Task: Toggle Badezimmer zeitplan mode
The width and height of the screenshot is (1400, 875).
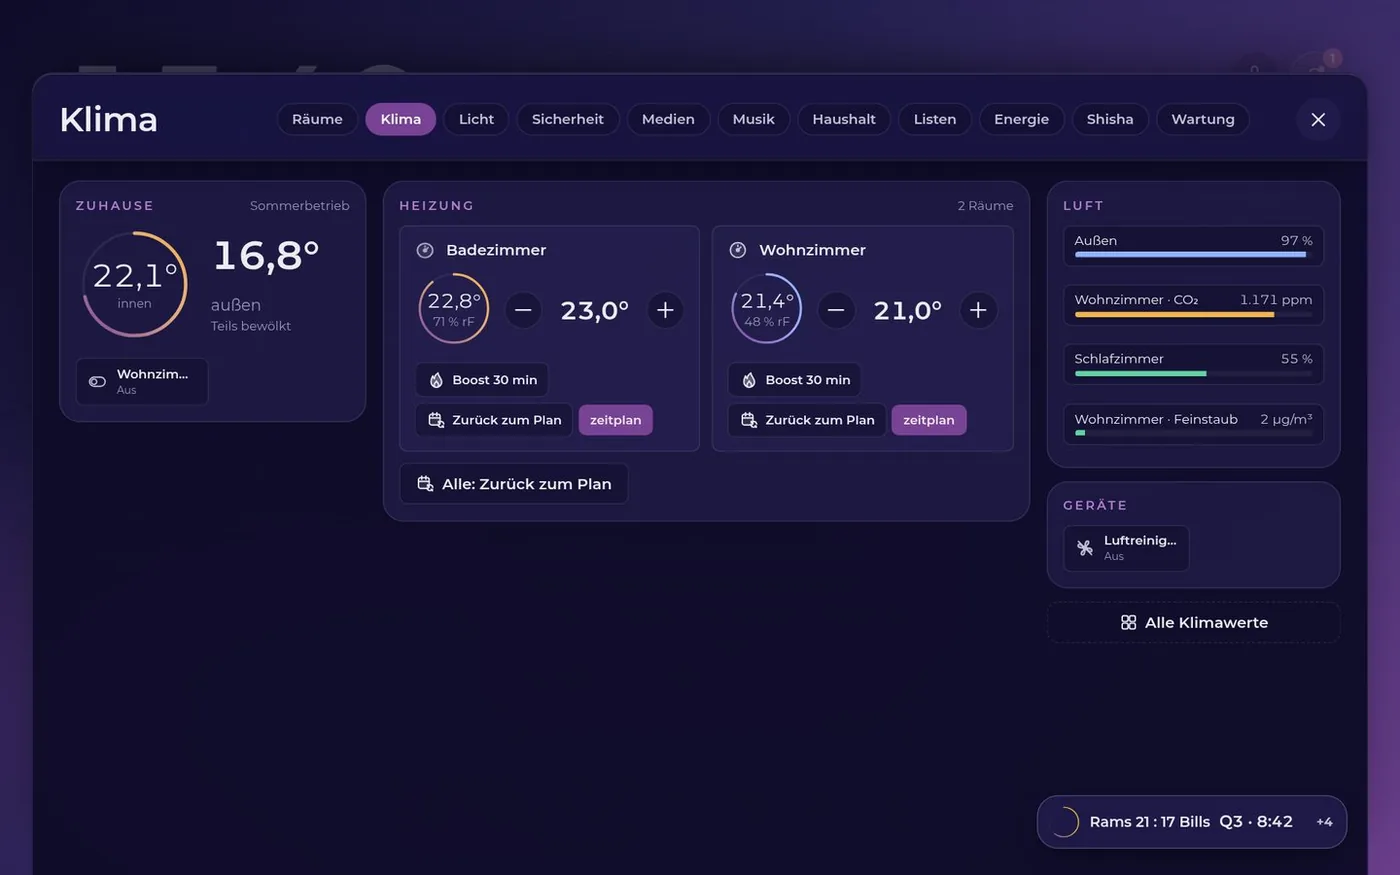Action: (x=616, y=420)
